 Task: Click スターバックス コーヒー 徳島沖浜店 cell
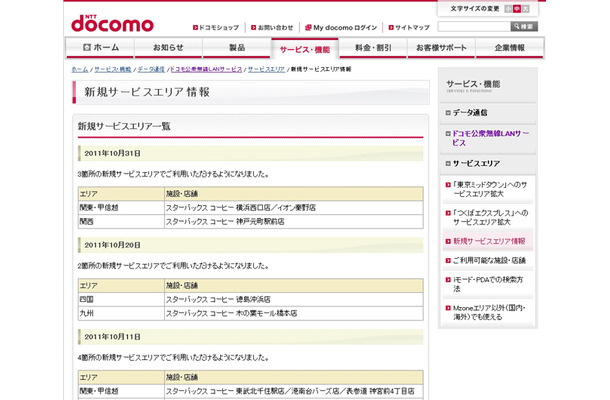pyautogui.click(x=294, y=299)
